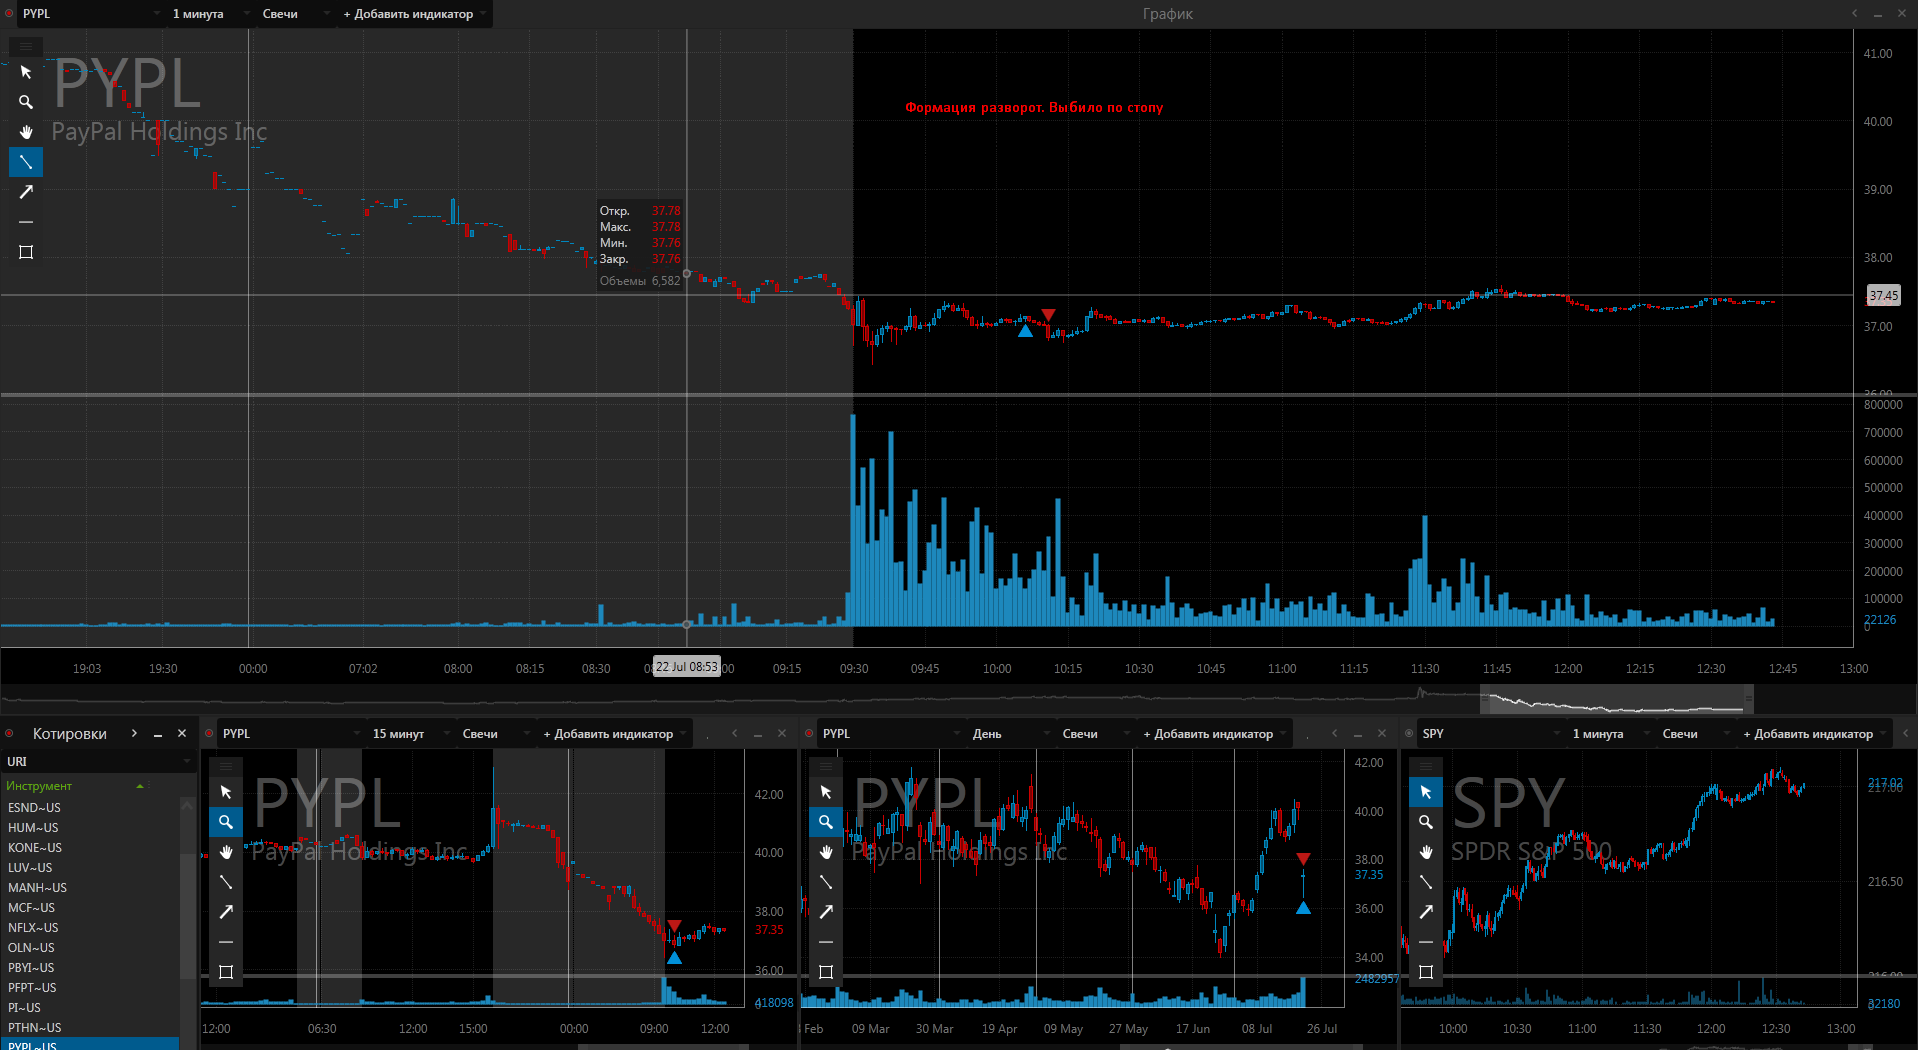Viewport: 1918px width, 1050px height.
Task: Expand Котировки panel with the chevron arrow
Action: 134,734
